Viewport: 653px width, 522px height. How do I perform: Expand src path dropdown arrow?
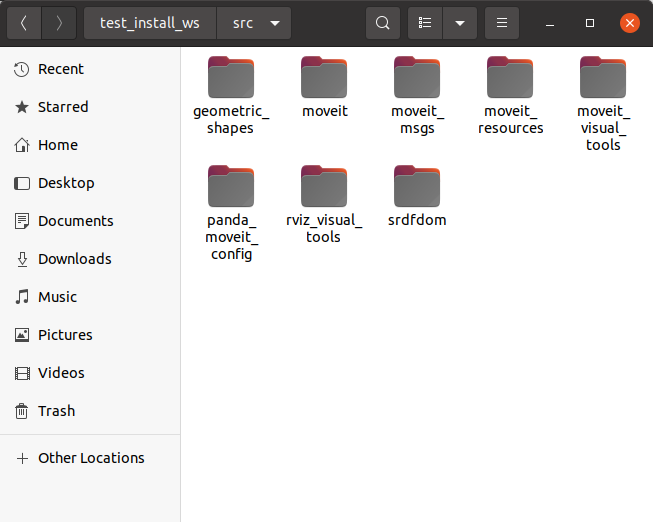pos(275,23)
